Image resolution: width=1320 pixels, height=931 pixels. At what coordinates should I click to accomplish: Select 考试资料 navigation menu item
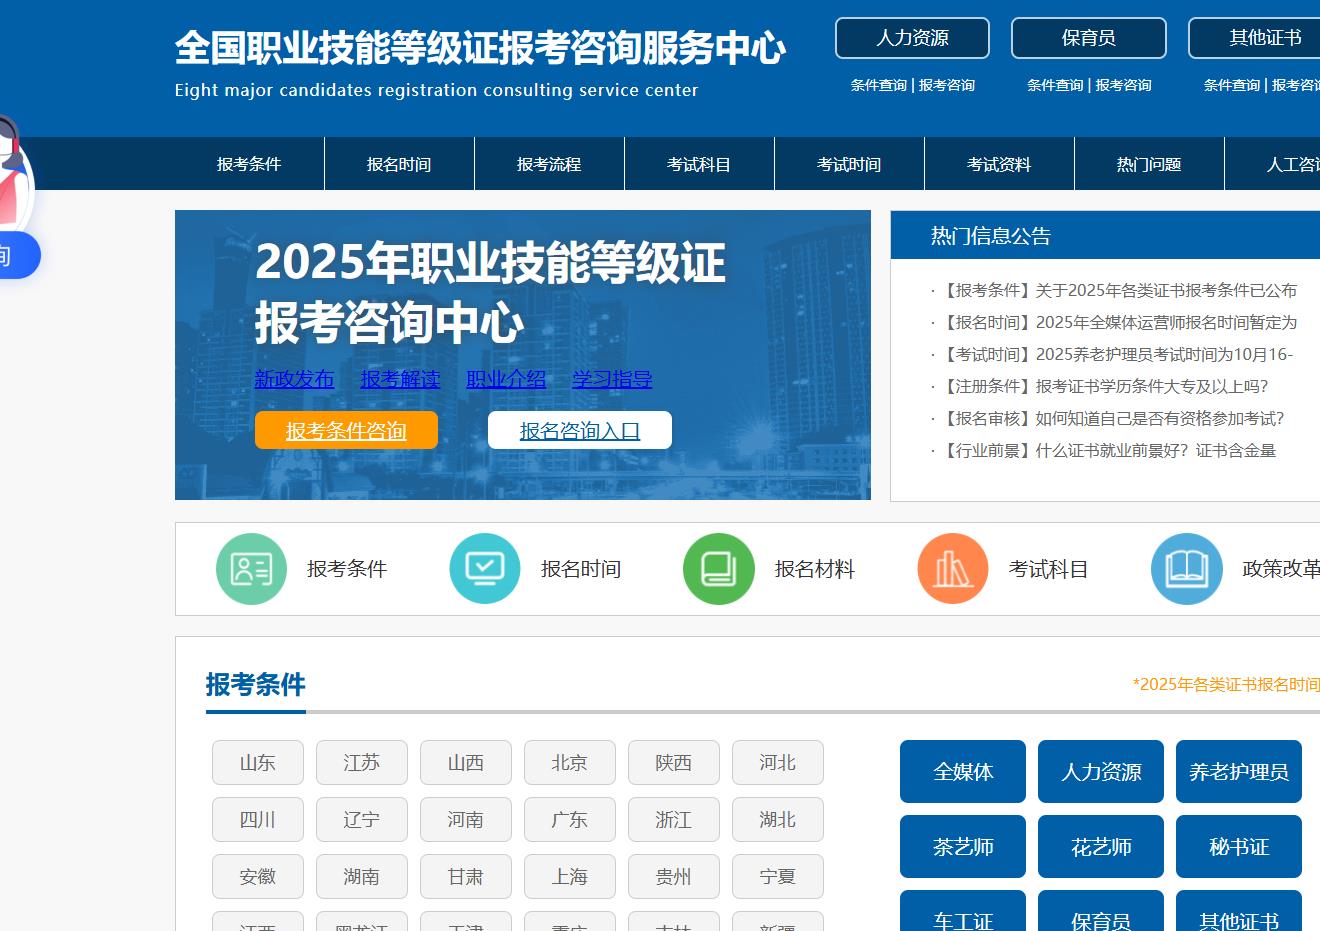coord(999,164)
